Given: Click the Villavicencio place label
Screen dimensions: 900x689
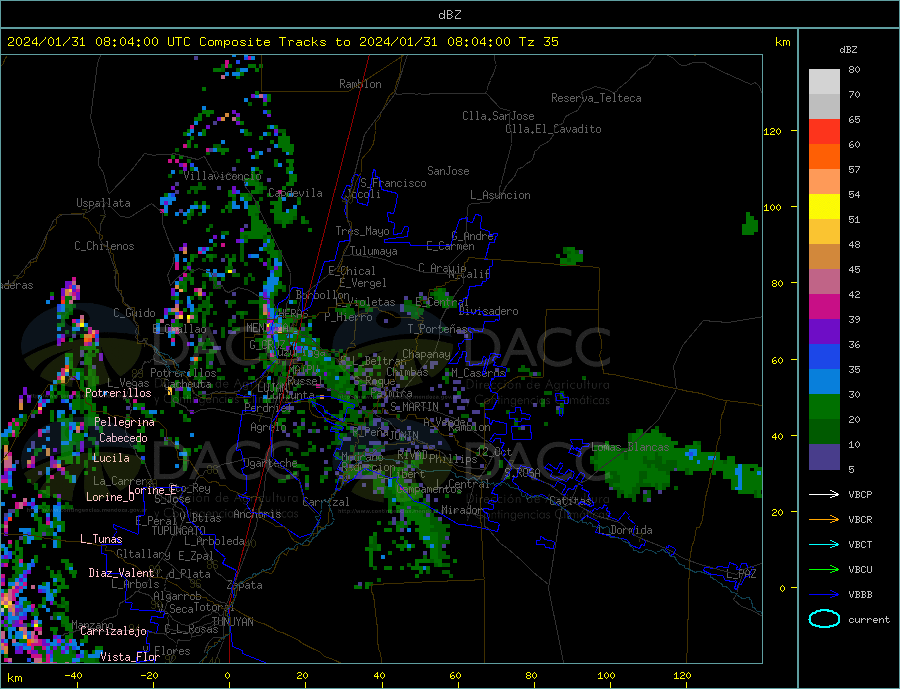Looking at the screenshot, I should pos(222,176).
